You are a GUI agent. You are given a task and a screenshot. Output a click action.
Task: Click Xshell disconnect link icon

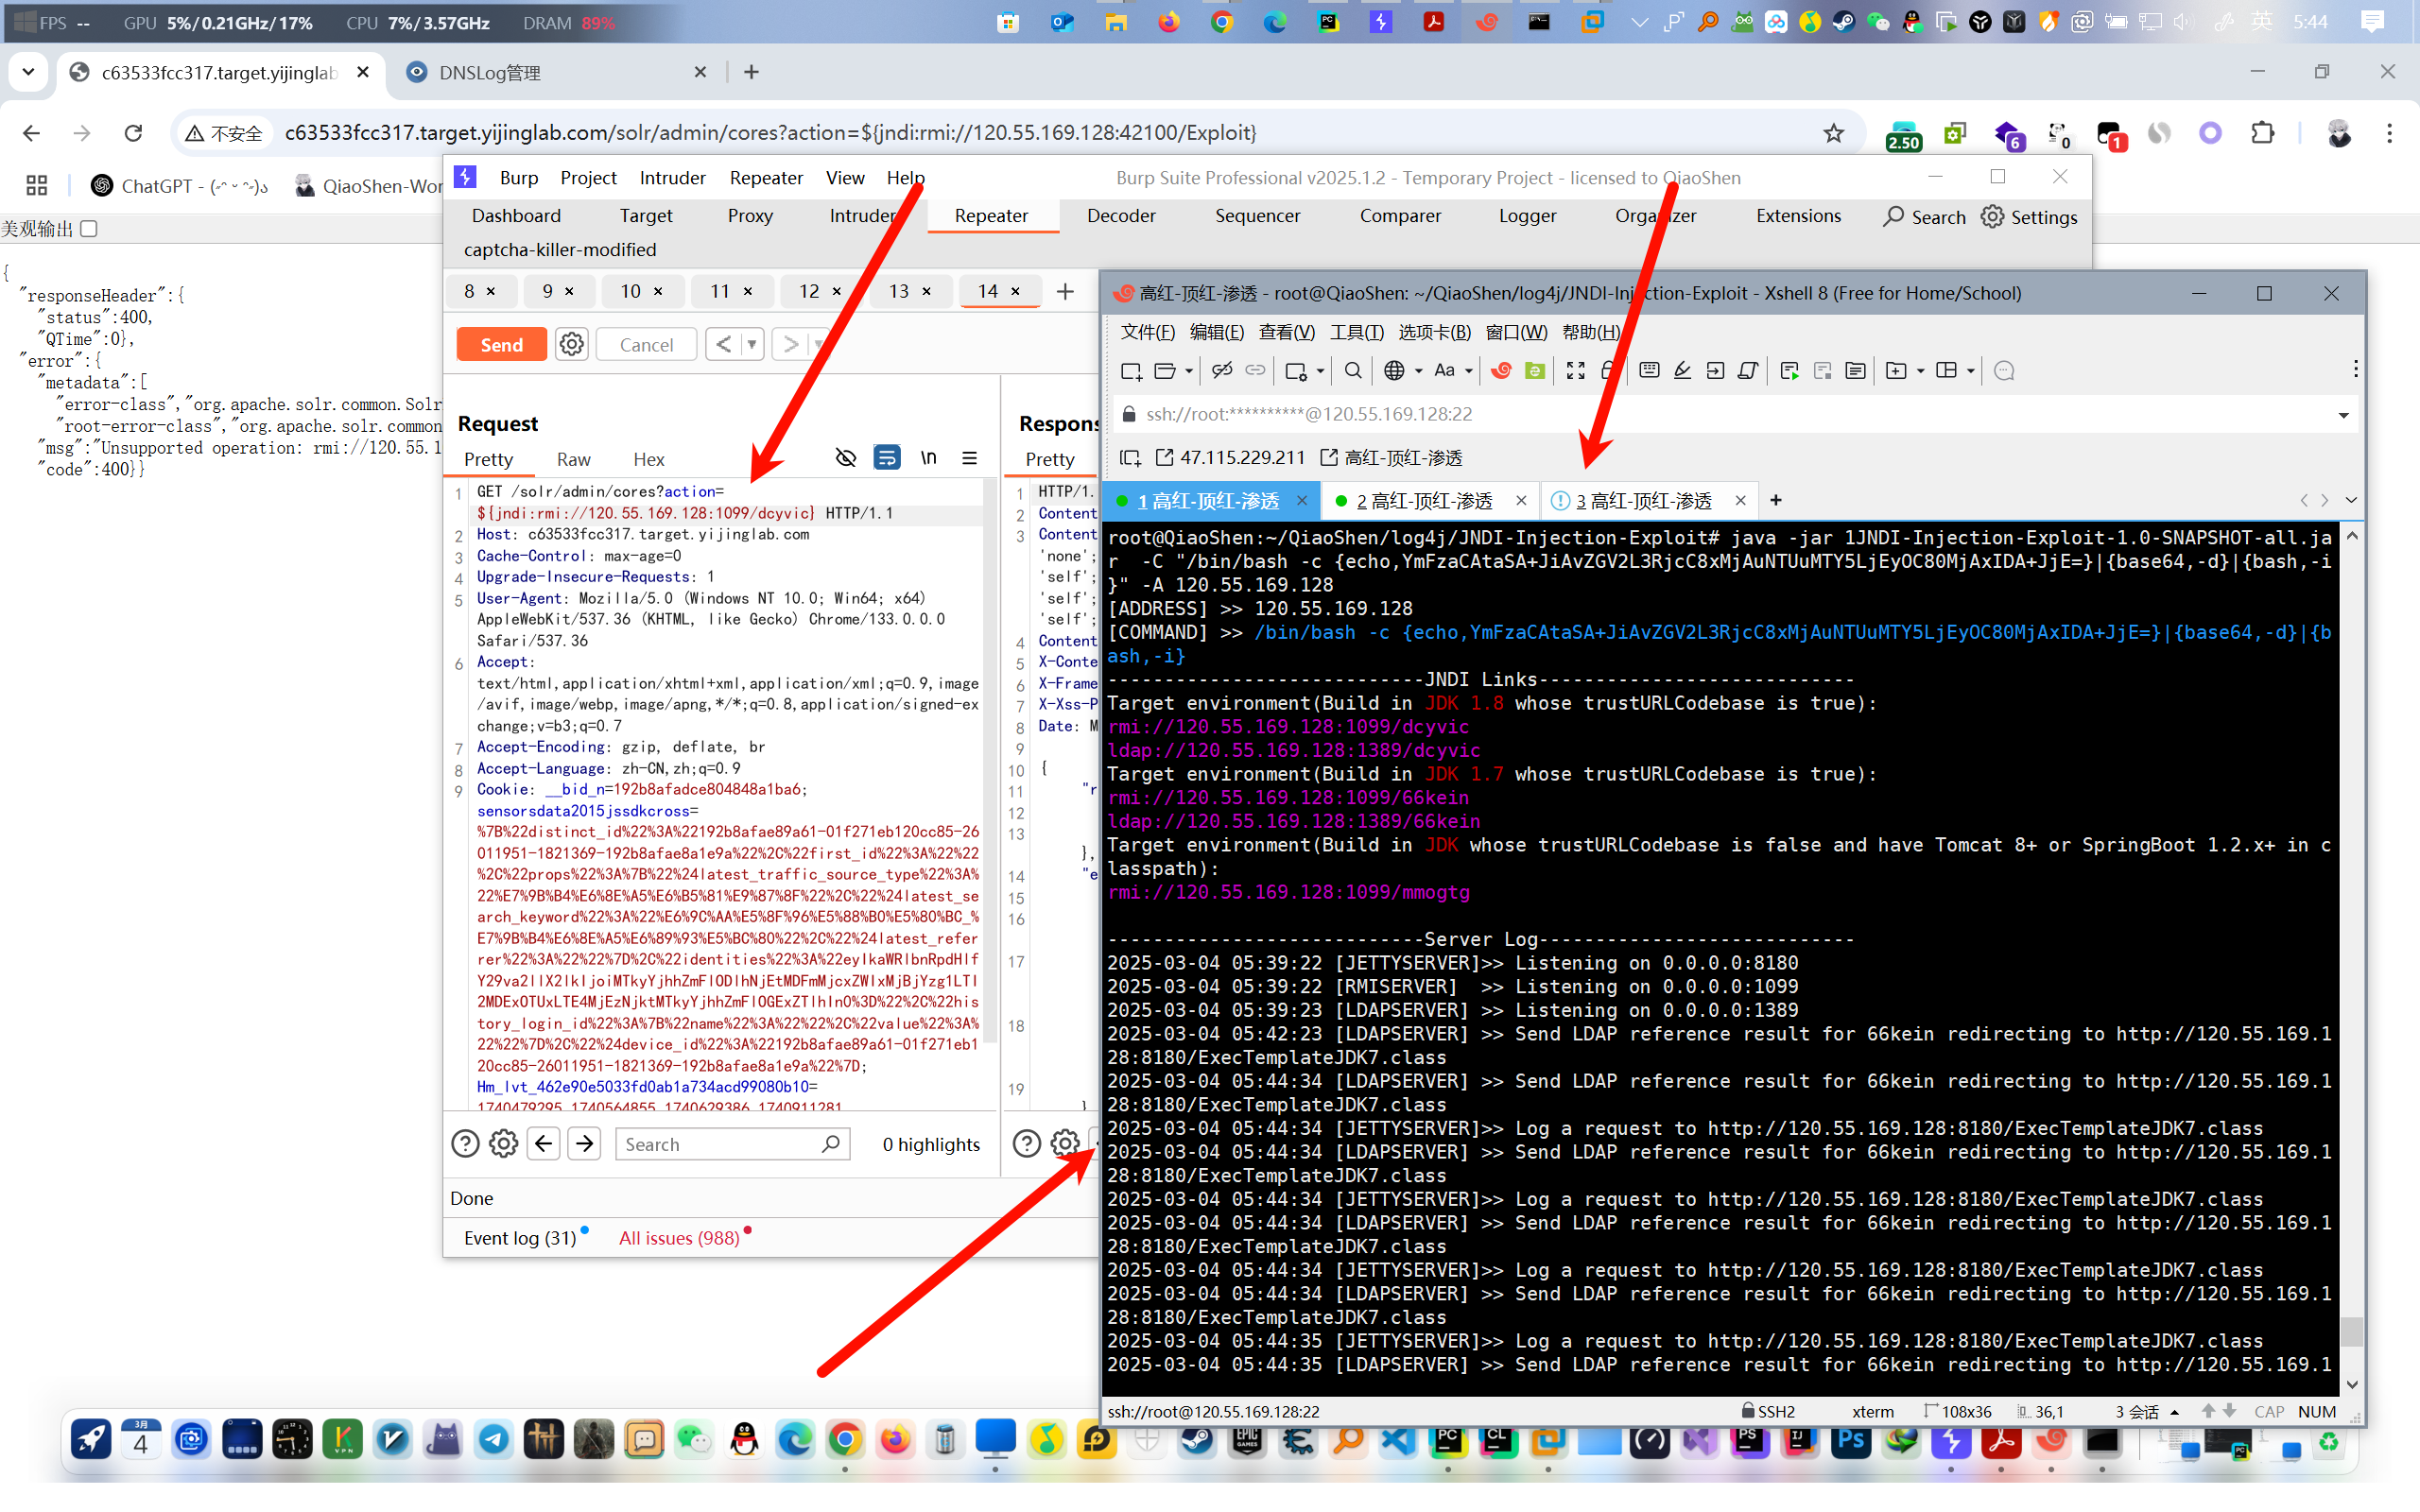(x=1221, y=371)
